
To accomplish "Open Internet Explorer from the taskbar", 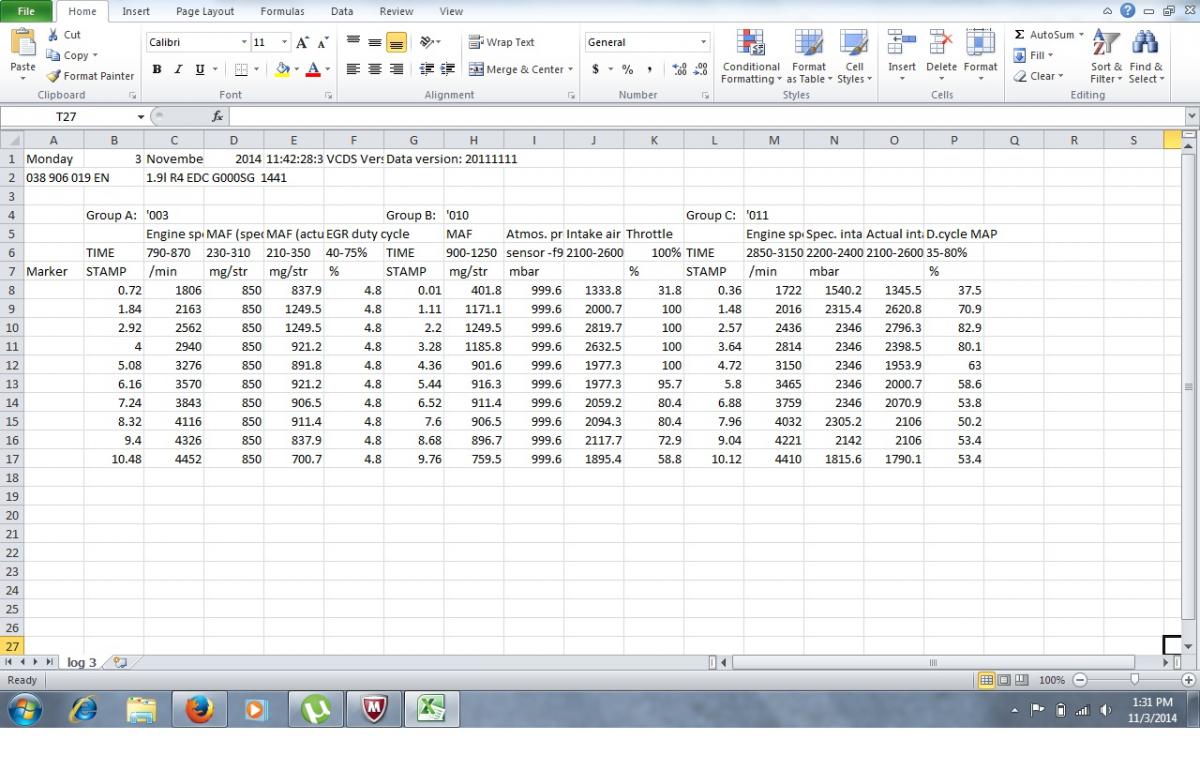I will pyautogui.click(x=84, y=709).
